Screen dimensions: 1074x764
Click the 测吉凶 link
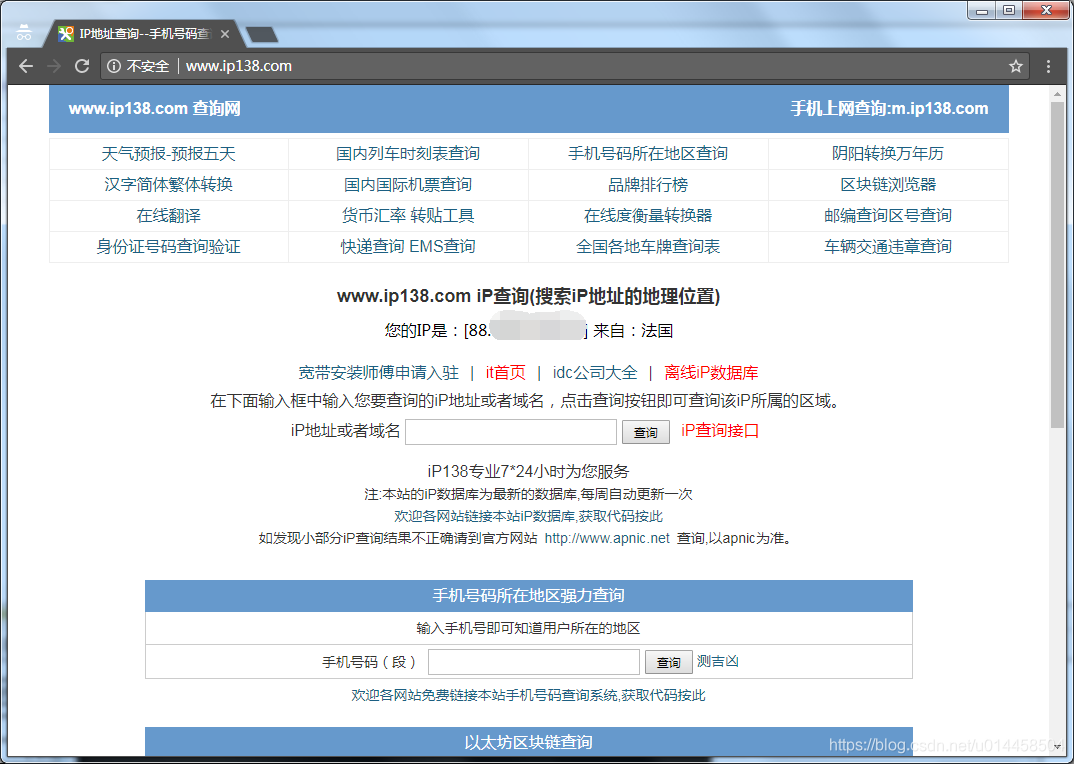(x=718, y=661)
